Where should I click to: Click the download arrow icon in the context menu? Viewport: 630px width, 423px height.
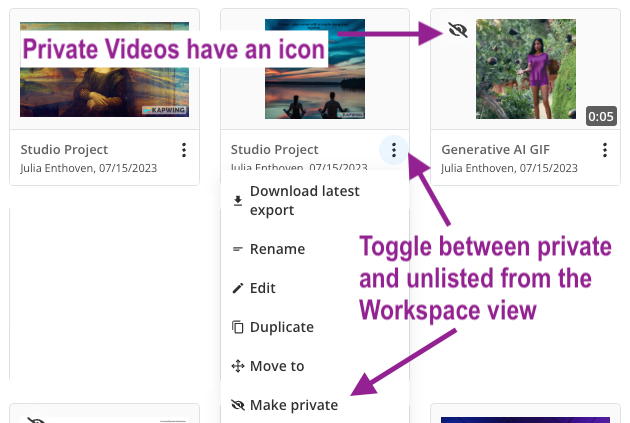point(237,200)
